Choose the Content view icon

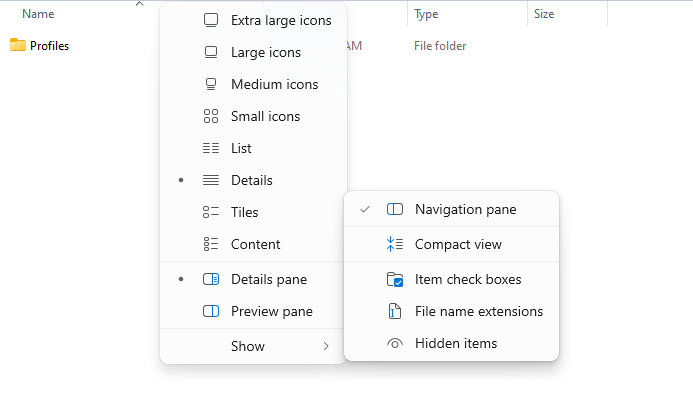(211, 244)
